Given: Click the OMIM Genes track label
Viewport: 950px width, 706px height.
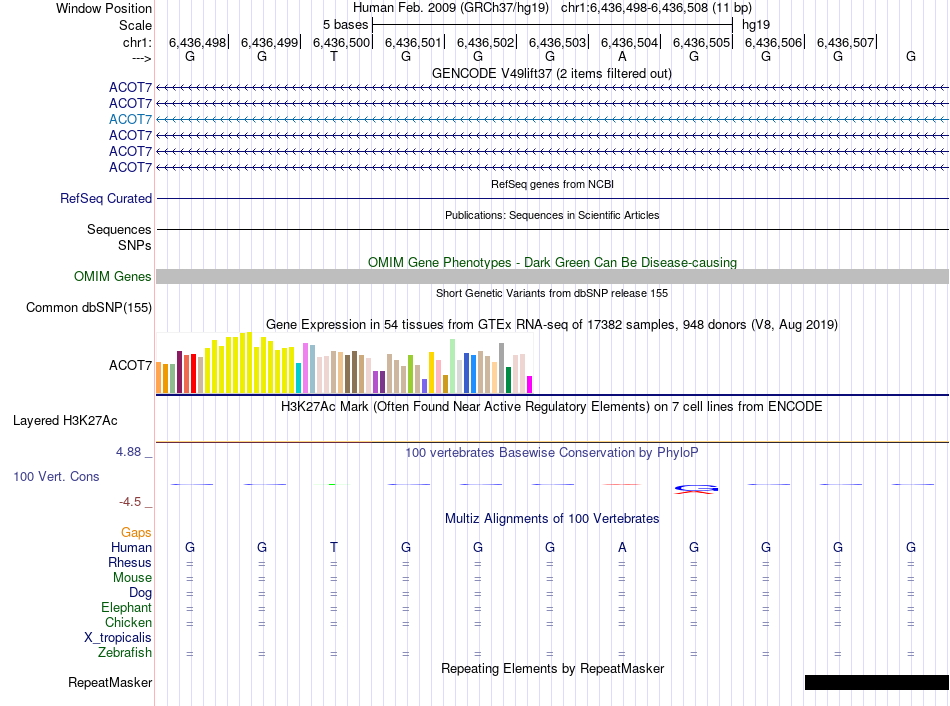Looking at the screenshot, I should [x=113, y=276].
